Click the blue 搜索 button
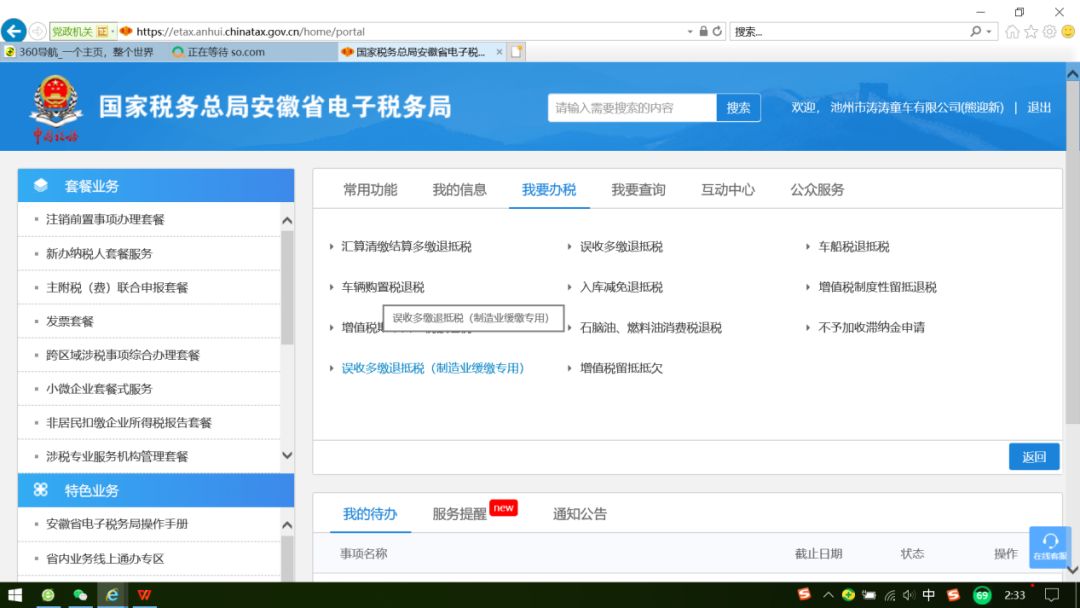1080x608 pixels. [738, 107]
